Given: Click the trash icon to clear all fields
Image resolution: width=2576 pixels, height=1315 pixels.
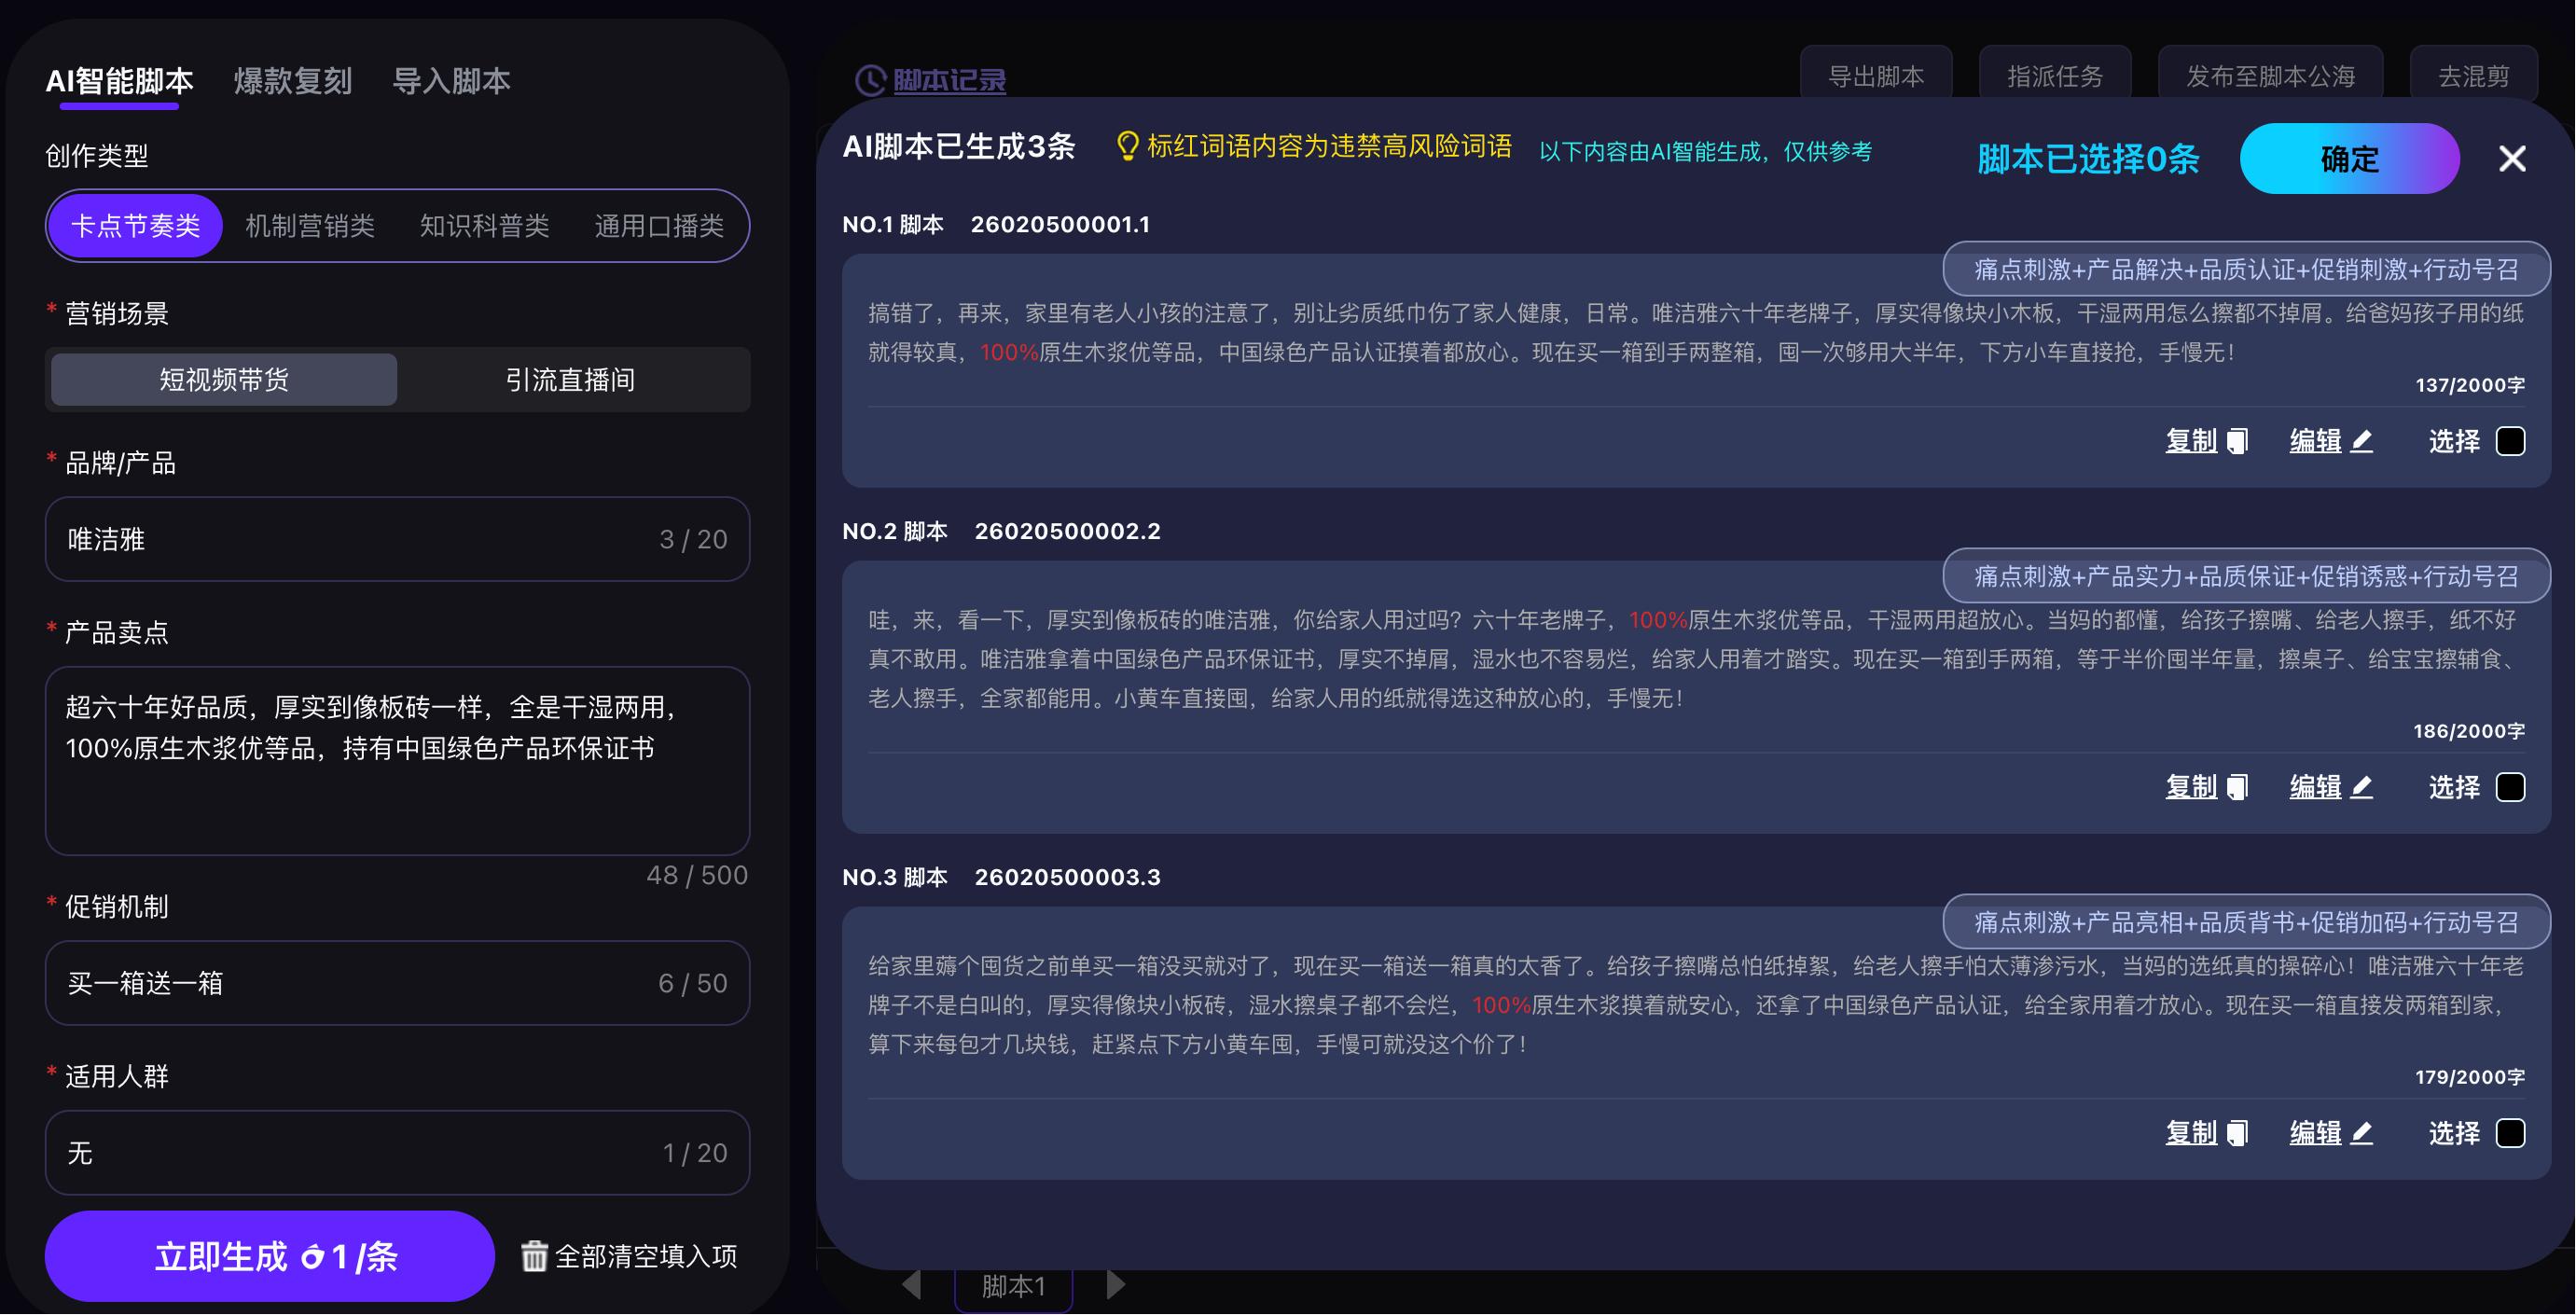Looking at the screenshot, I should (534, 1256).
